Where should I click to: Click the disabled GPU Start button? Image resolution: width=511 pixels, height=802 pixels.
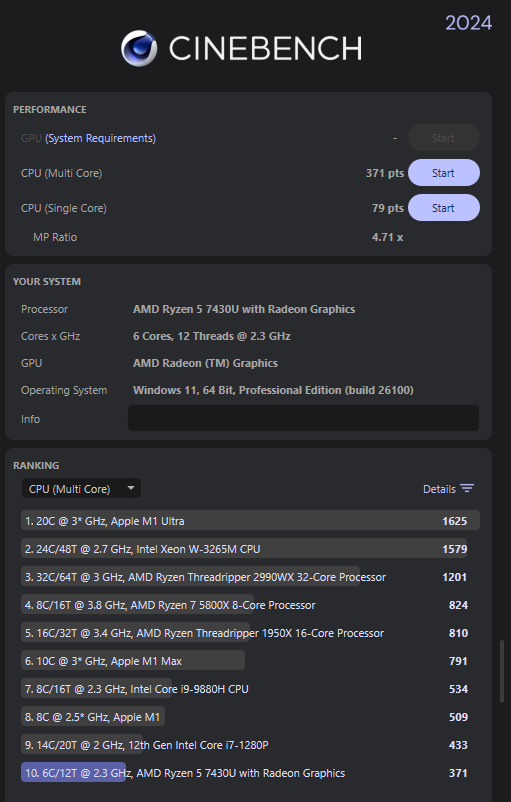tap(443, 138)
